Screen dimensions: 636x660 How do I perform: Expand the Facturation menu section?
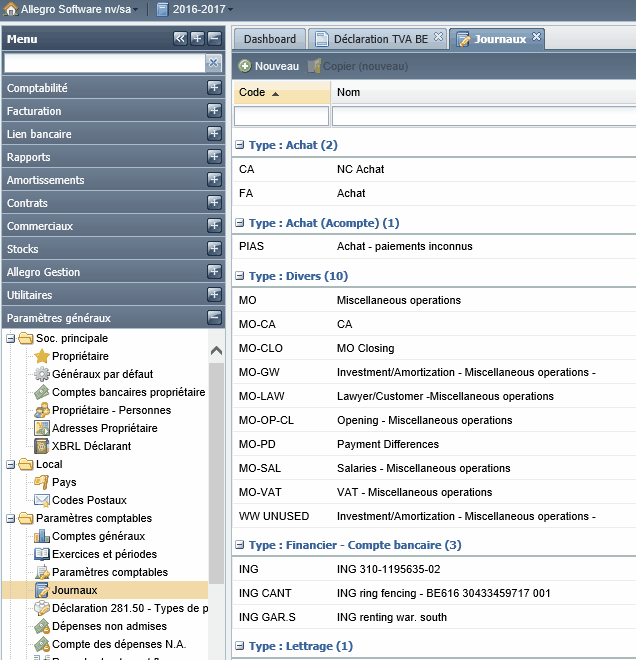[214, 111]
